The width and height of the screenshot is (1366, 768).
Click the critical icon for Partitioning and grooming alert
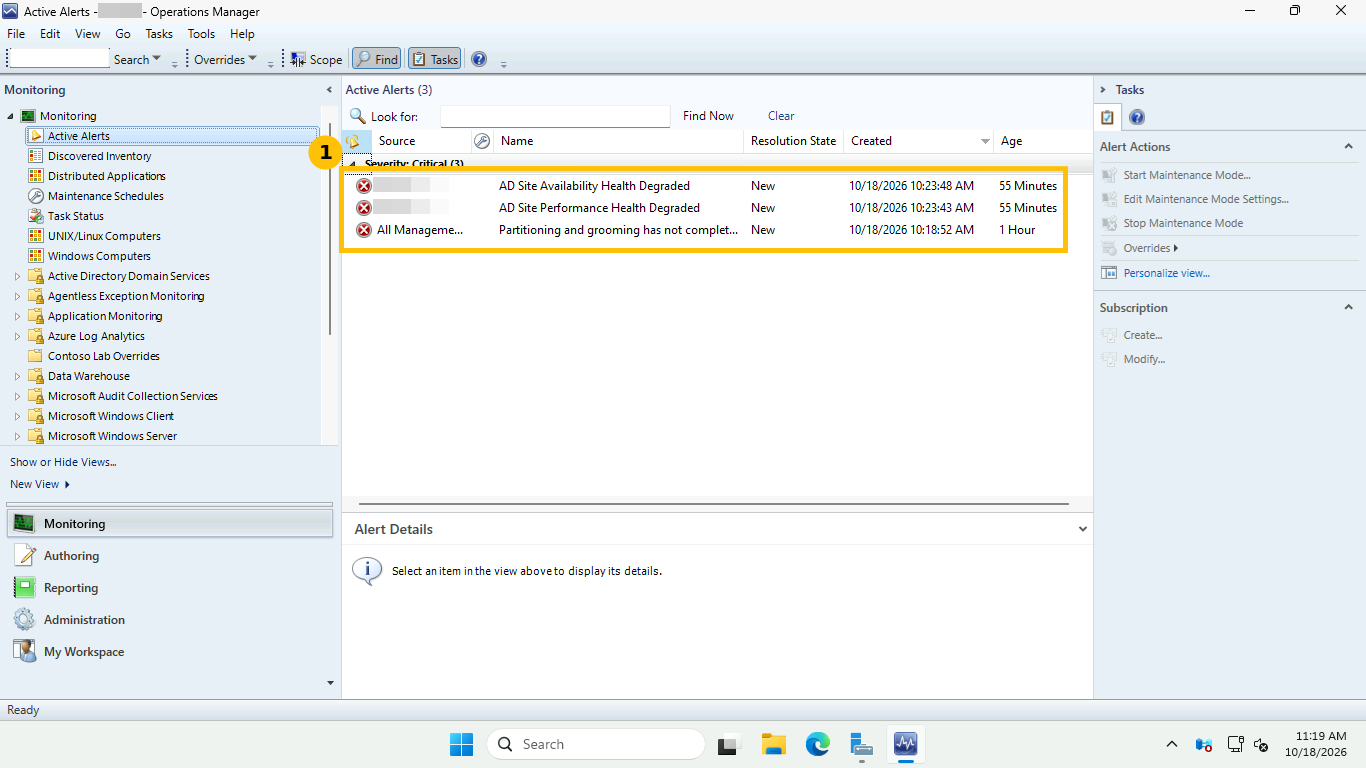[364, 230]
